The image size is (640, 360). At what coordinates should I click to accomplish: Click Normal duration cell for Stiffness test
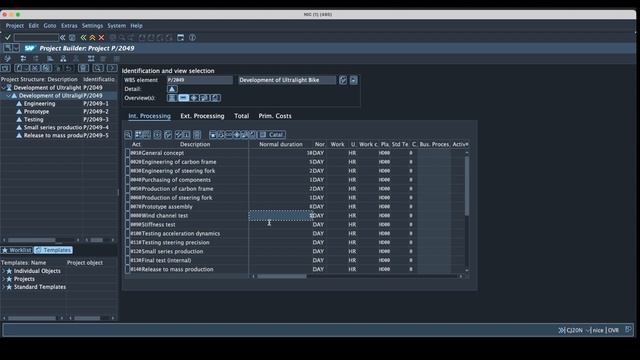point(281,225)
